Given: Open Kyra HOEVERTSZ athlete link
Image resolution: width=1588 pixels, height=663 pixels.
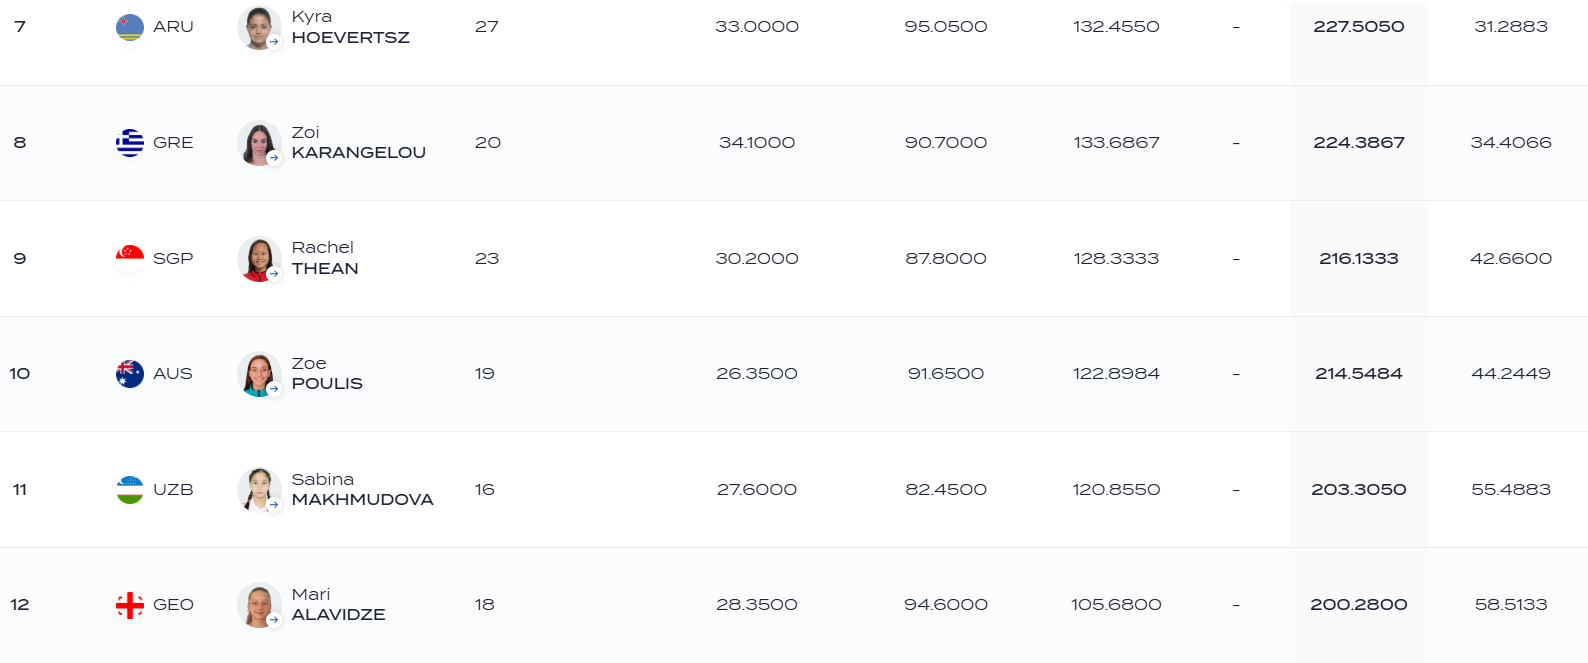Looking at the screenshot, I should pyautogui.click(x=350, y=27).
